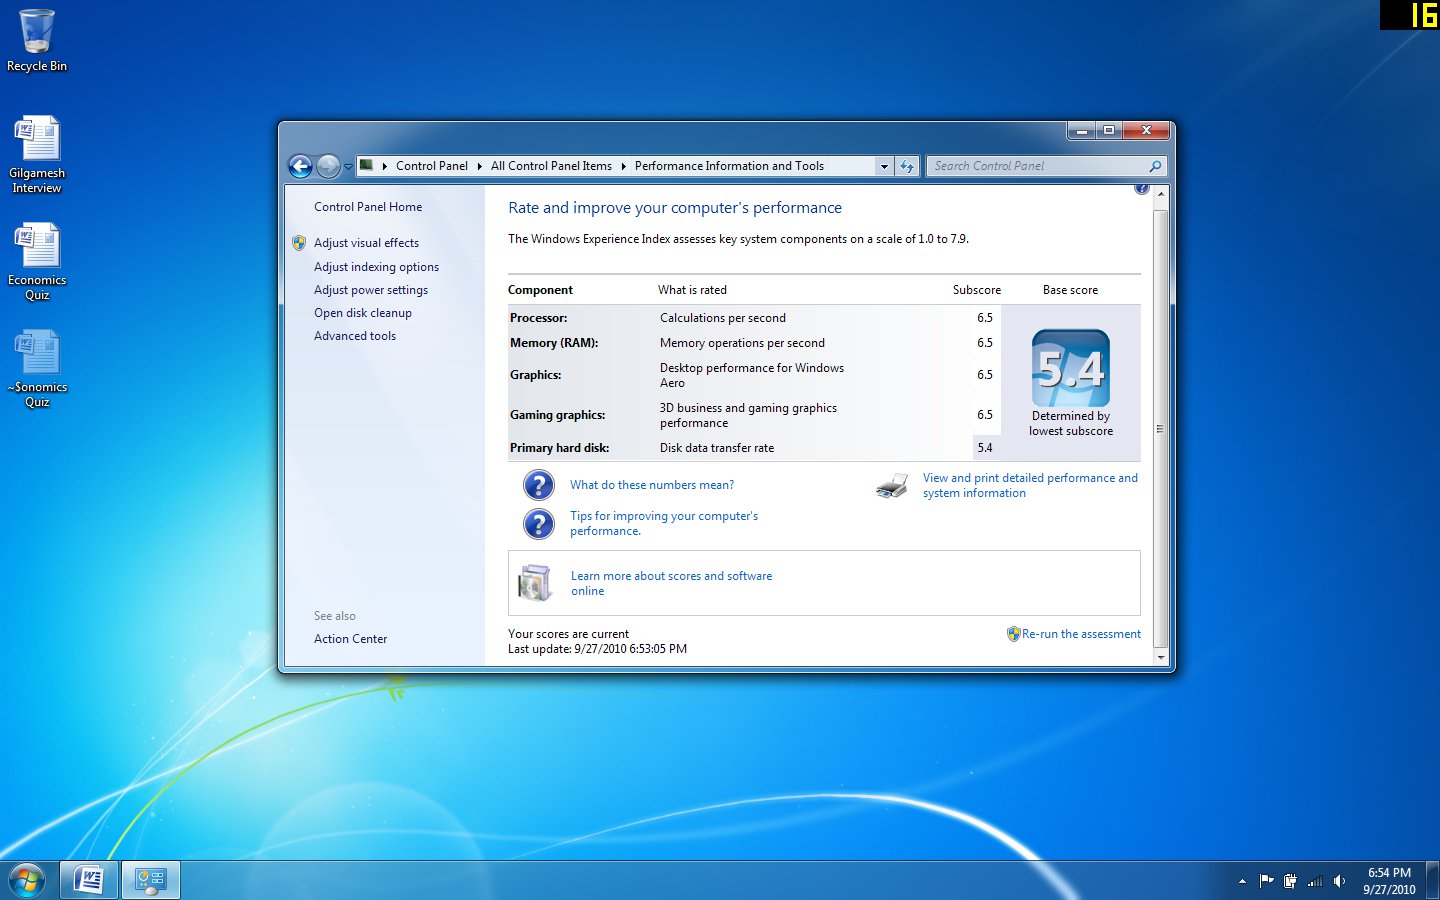Select the Gilgamesh Interview document icon
The height and width of the screenshot is (900, 1440).
(x=37, y=154)
